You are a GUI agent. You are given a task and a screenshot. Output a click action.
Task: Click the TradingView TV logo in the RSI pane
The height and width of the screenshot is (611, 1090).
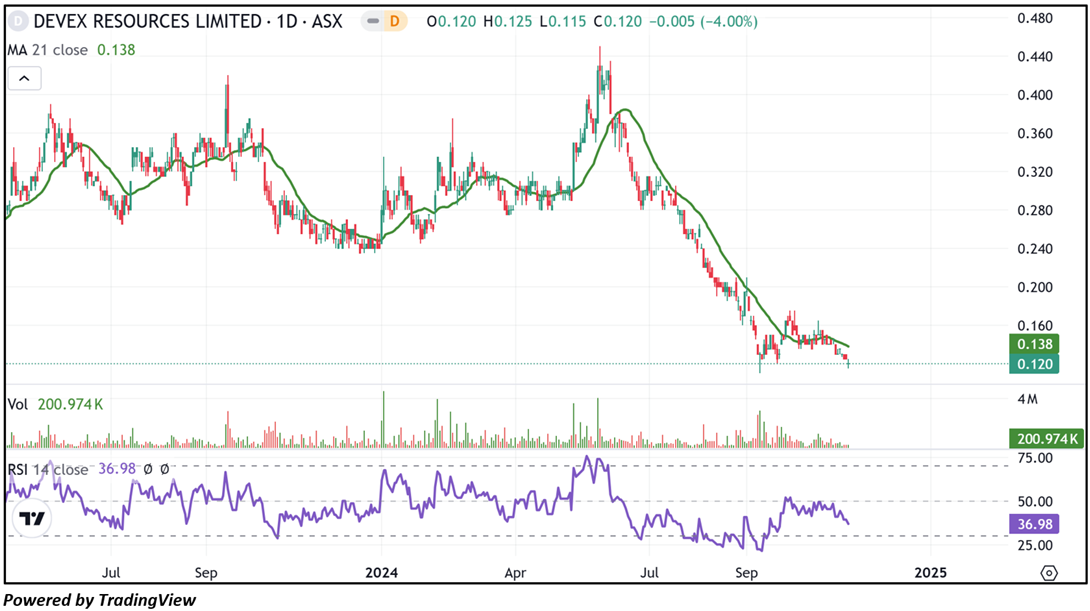point(31,519)
